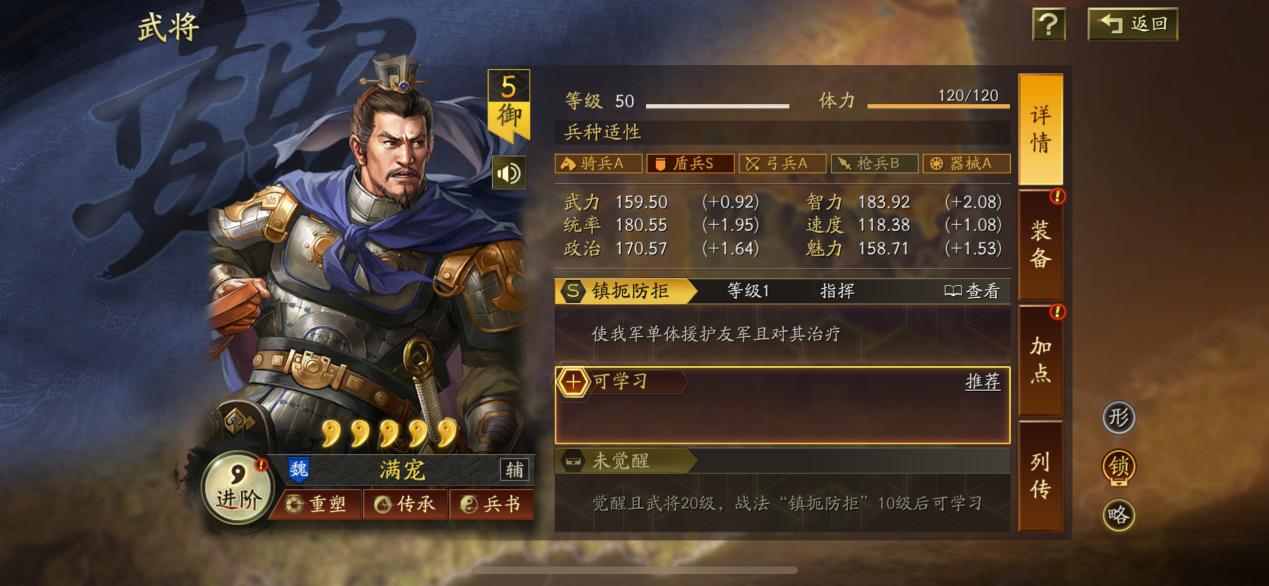Click the 推荐 recommended link
The width and height of the screenshot is (1269, 586).
click(982, 382)
